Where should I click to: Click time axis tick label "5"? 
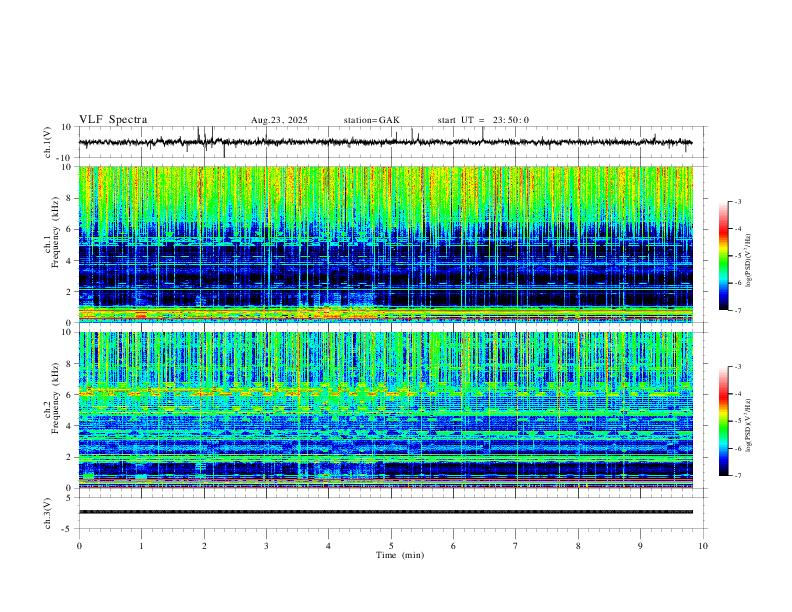[391, 546]
